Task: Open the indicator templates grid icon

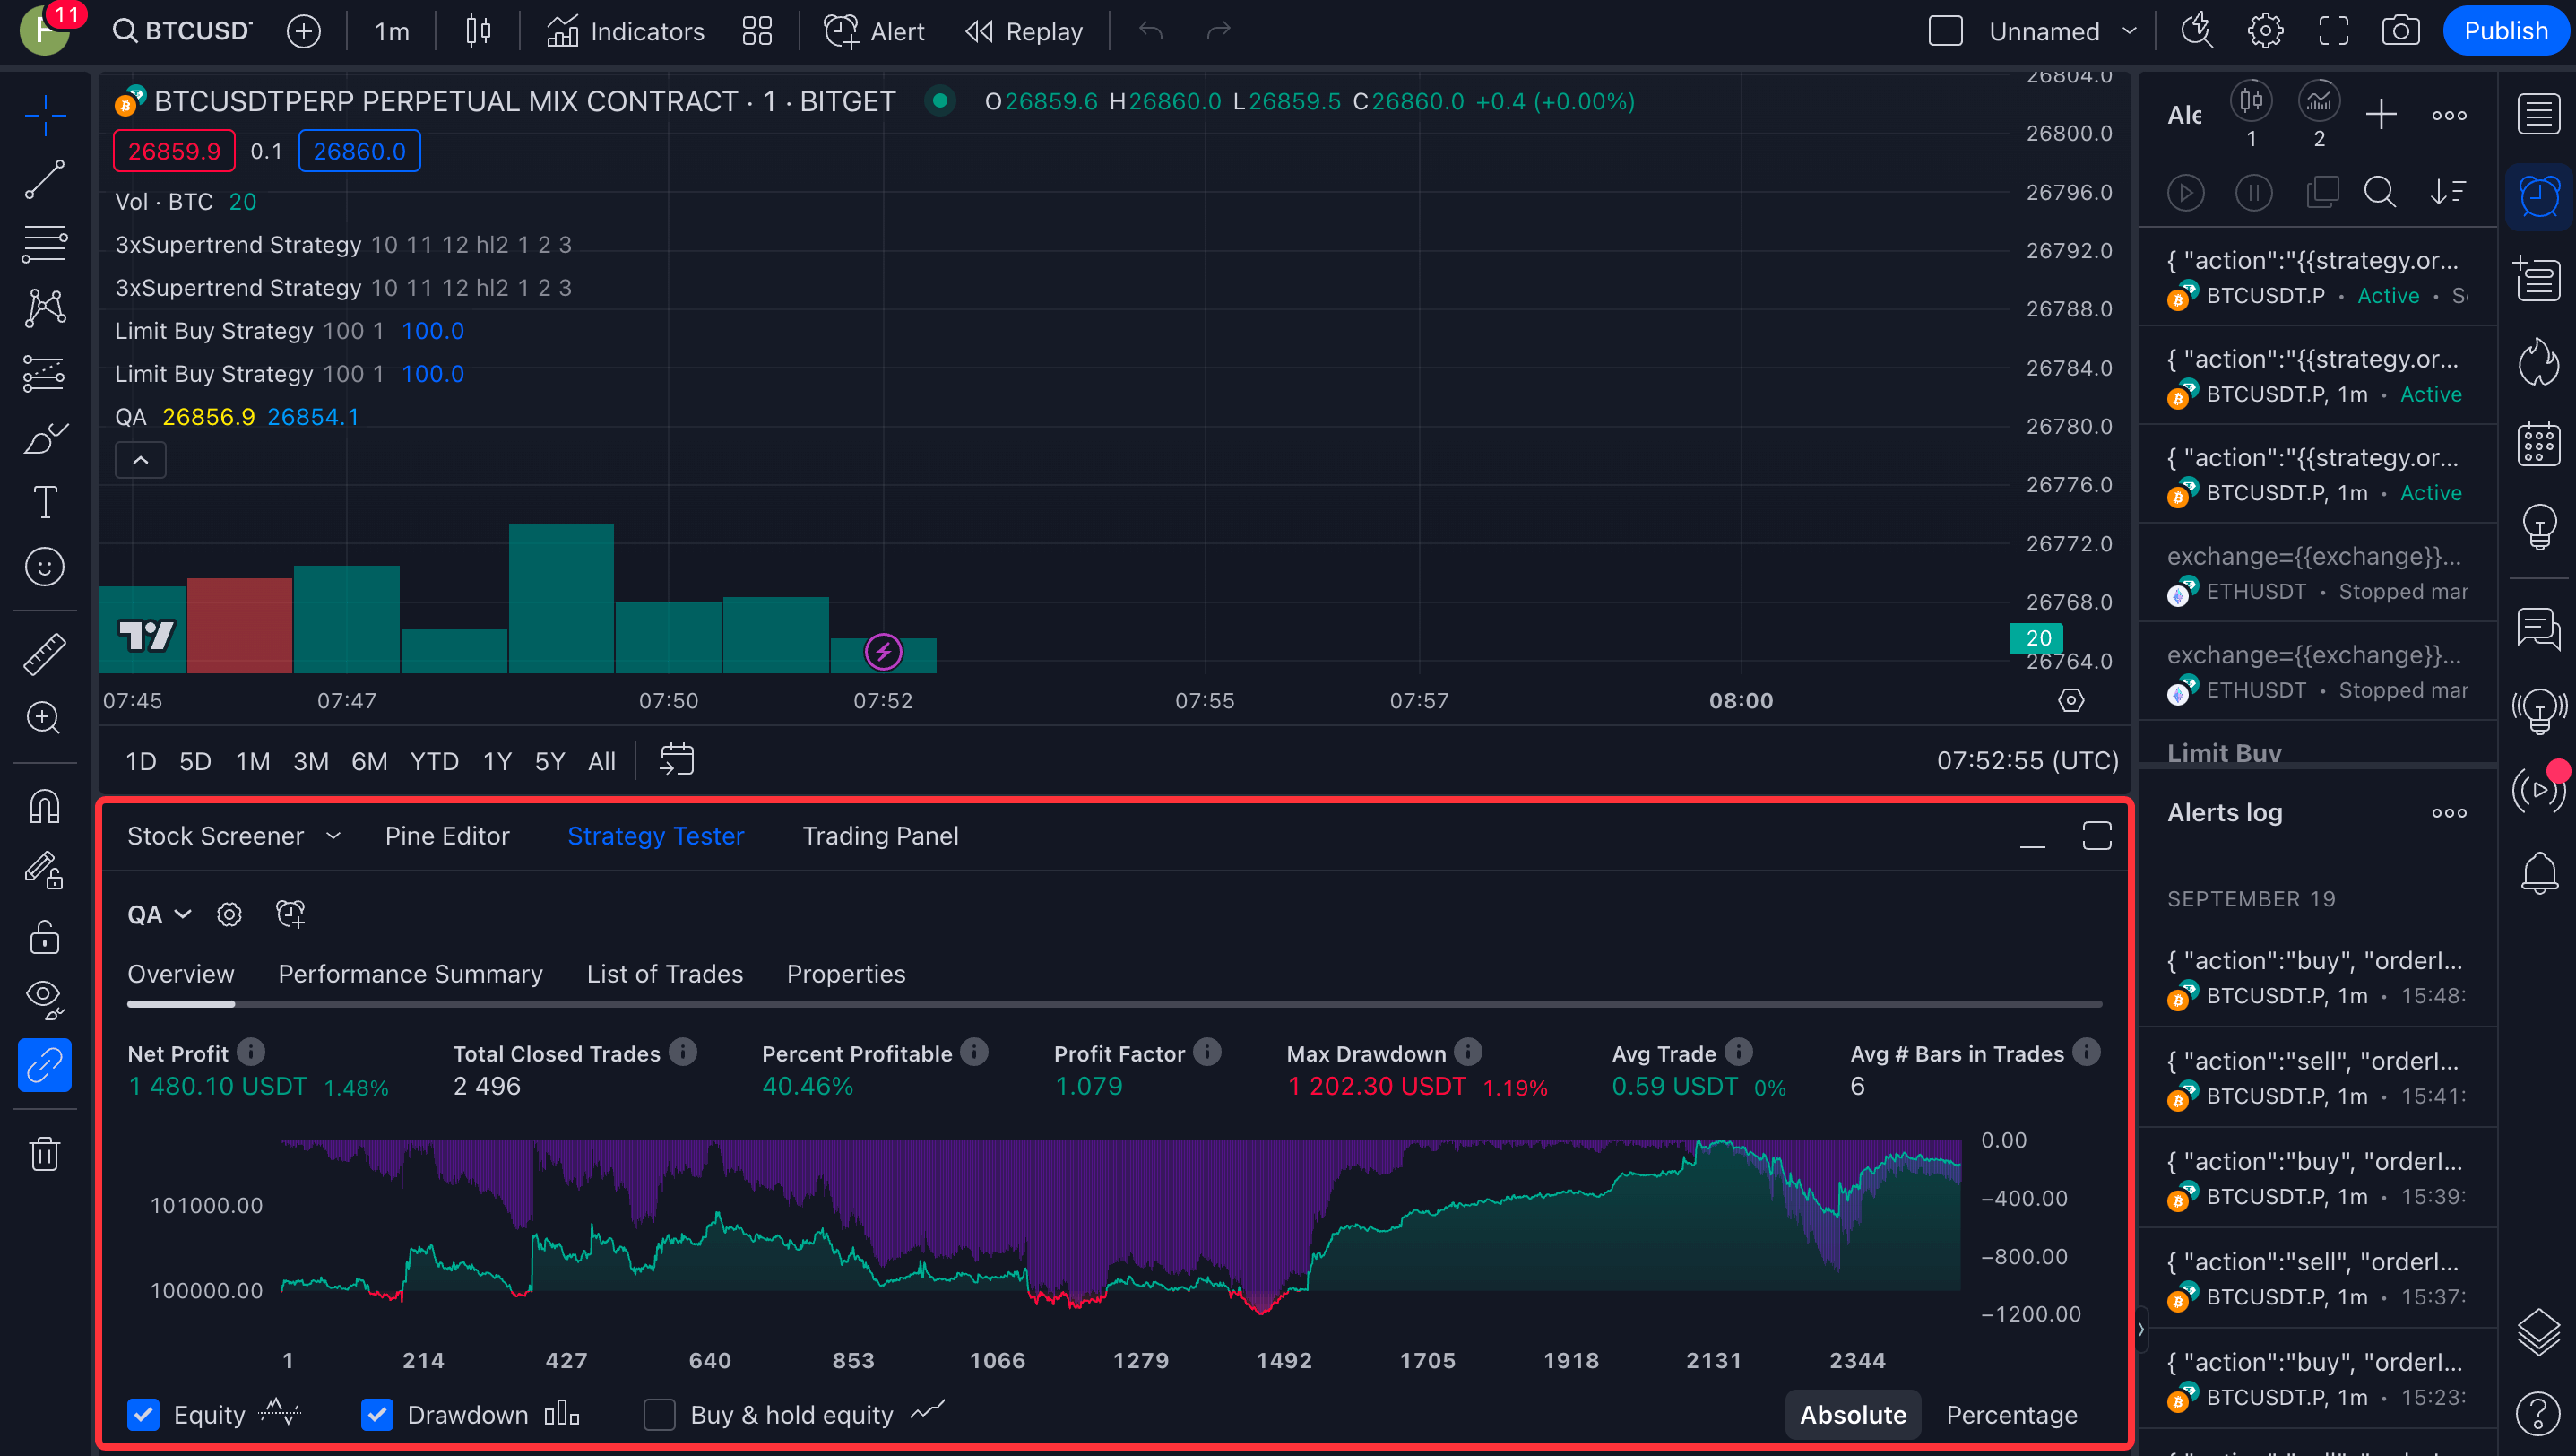Action: coord(757,31)
